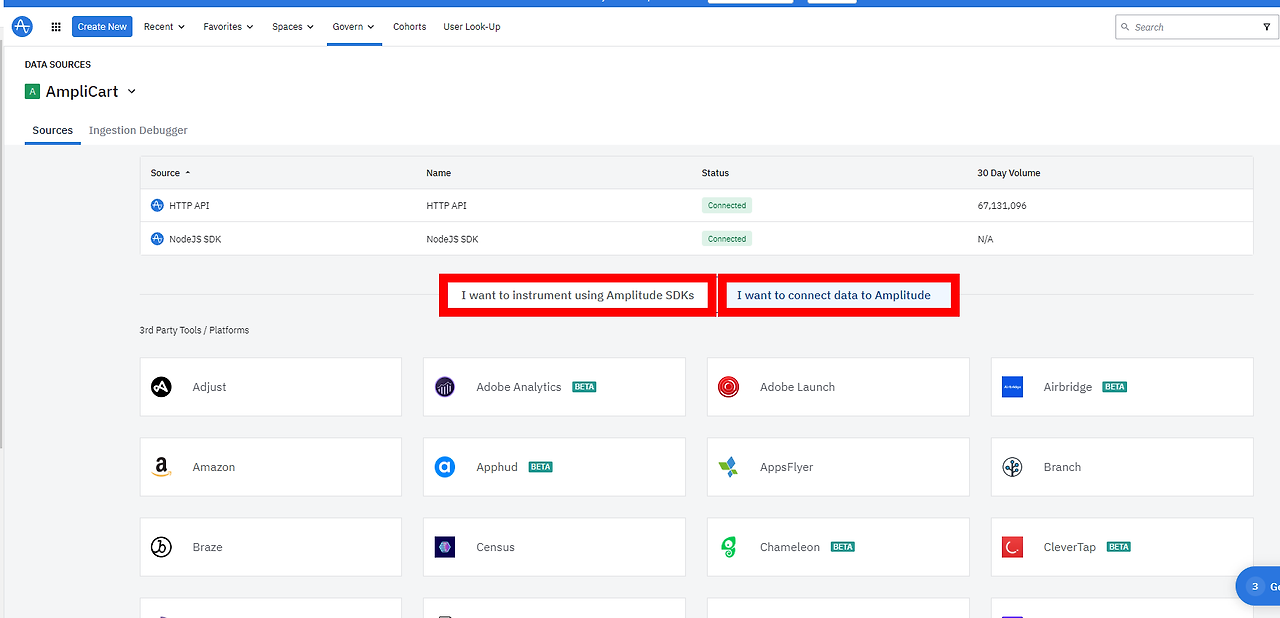Open the Adobe Launch integration label
The image size is (1280, 618).
pyautogui.click(x=797, y=387)
